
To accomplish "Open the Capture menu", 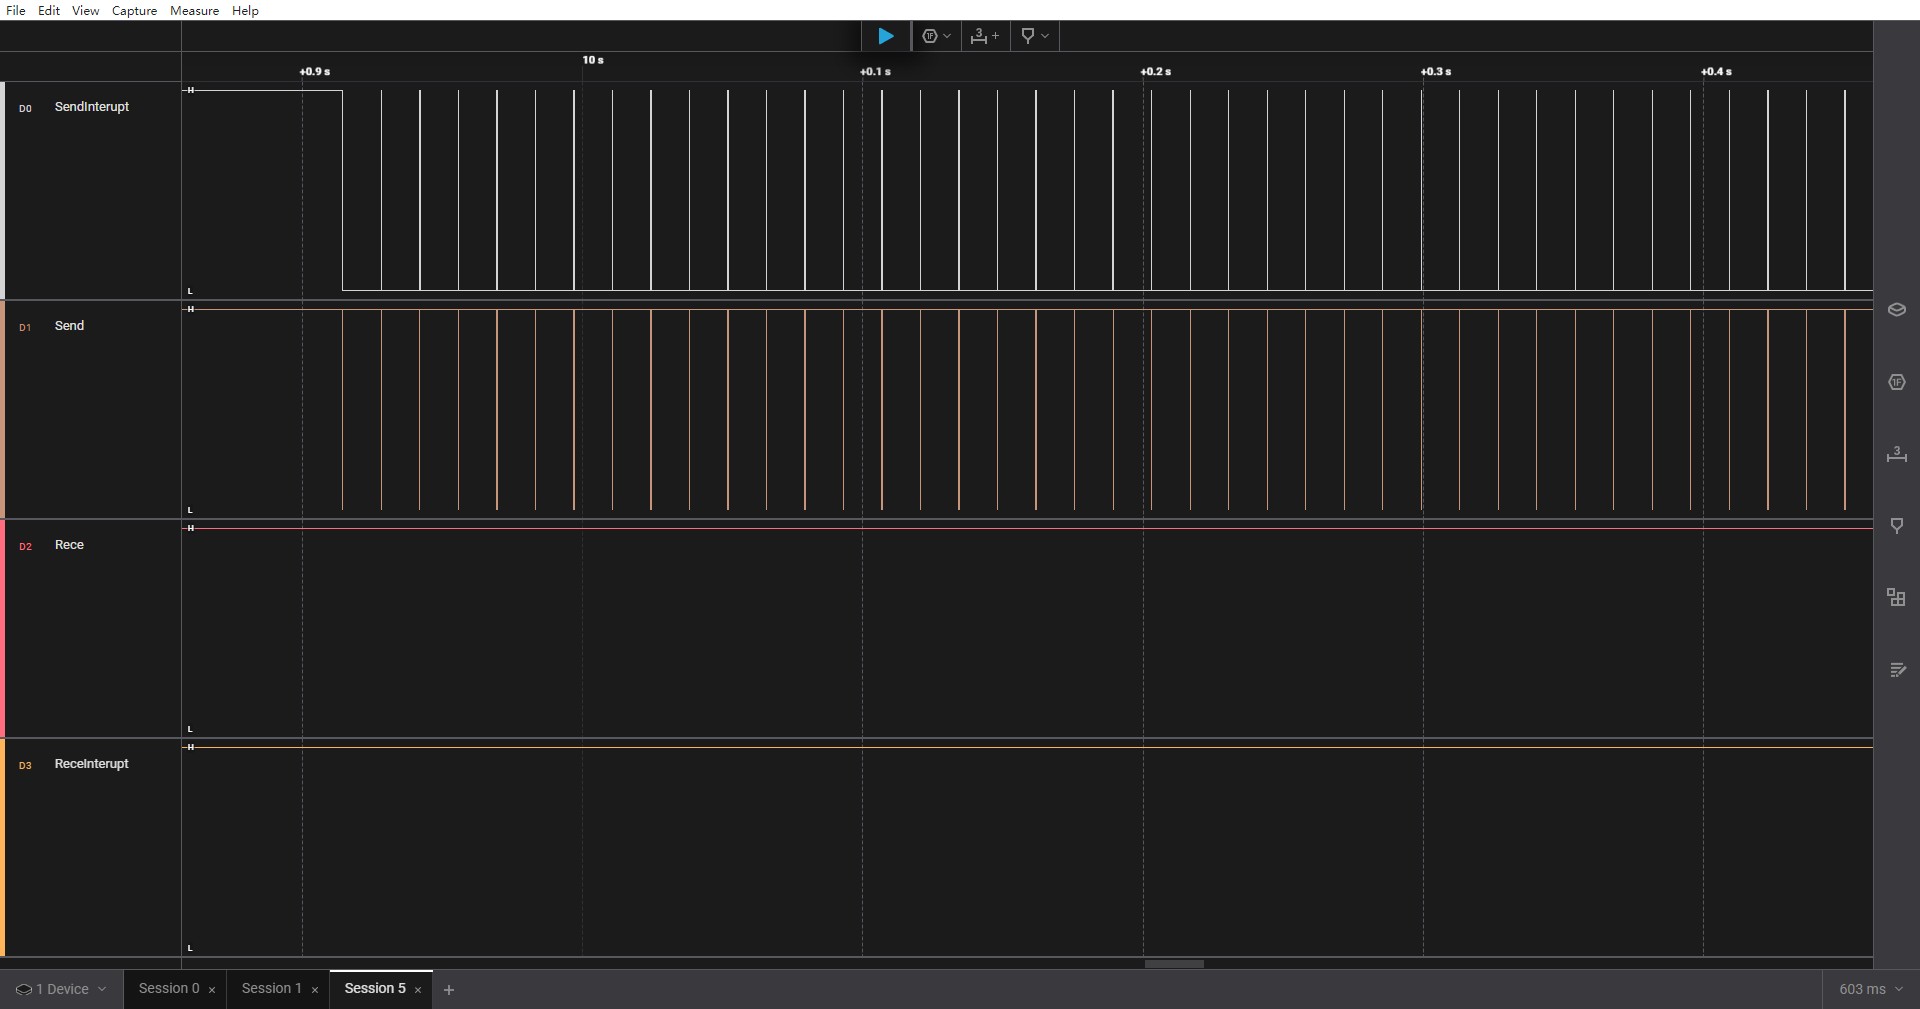I will coord(134,10).
